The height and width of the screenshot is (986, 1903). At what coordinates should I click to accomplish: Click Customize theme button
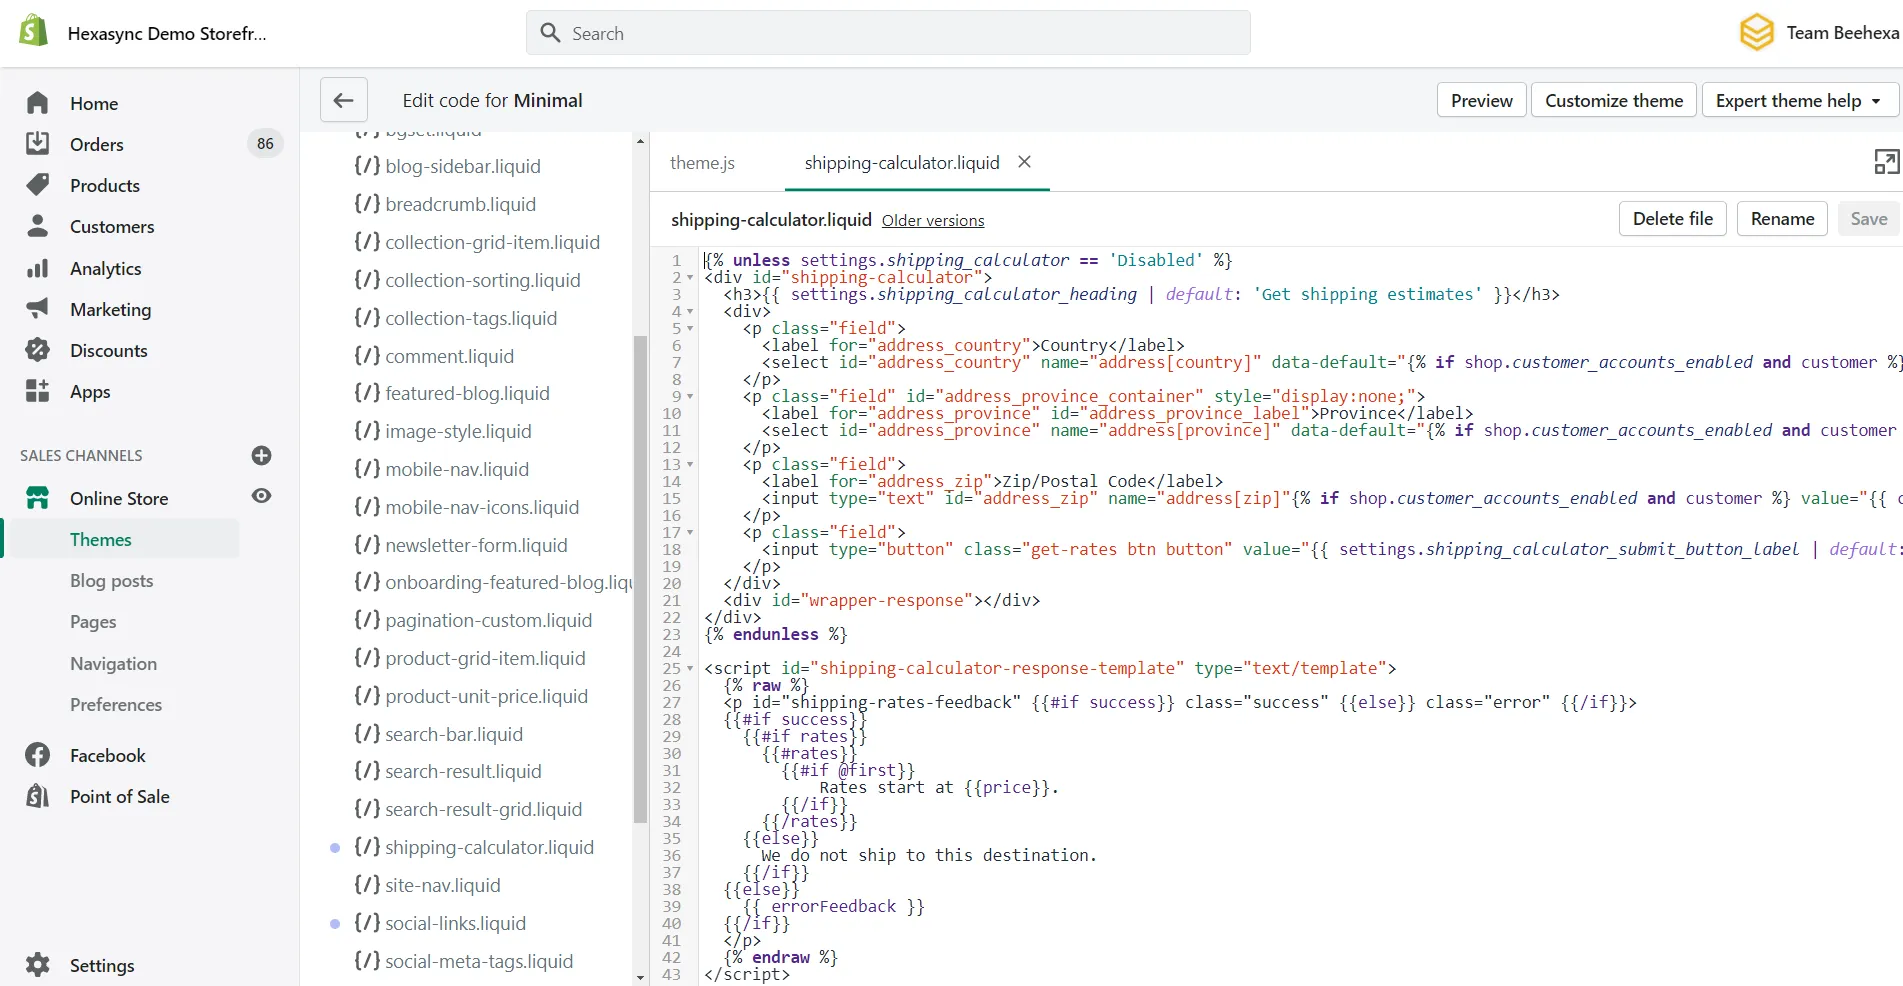pyautogui.click(x=1613, y=100)
